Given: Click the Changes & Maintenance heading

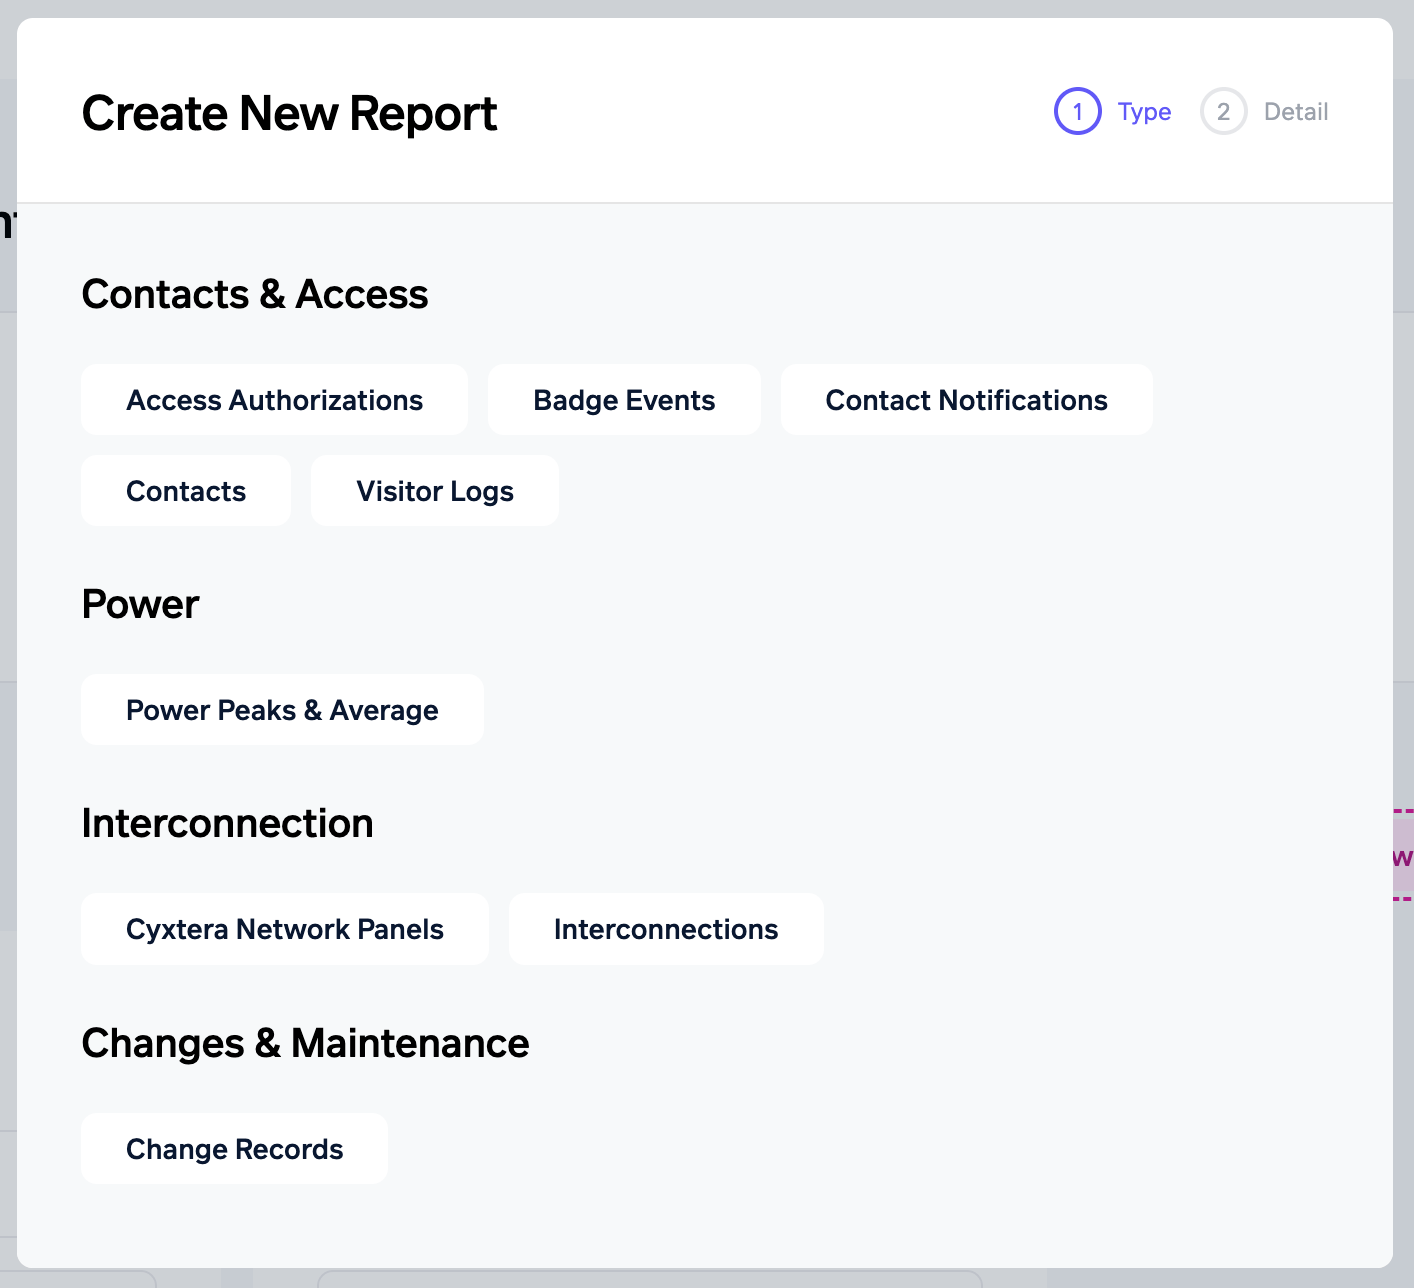Looking at the screenshot, I should pos(306,1043).
